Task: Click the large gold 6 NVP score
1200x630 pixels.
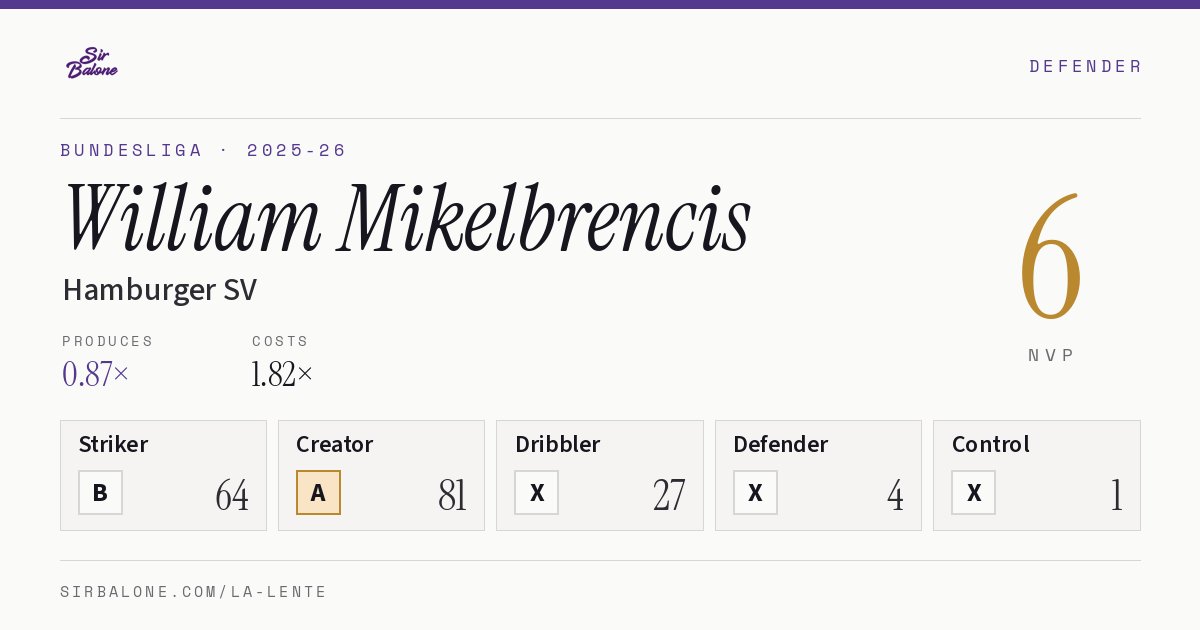Action: [1051, 258]
